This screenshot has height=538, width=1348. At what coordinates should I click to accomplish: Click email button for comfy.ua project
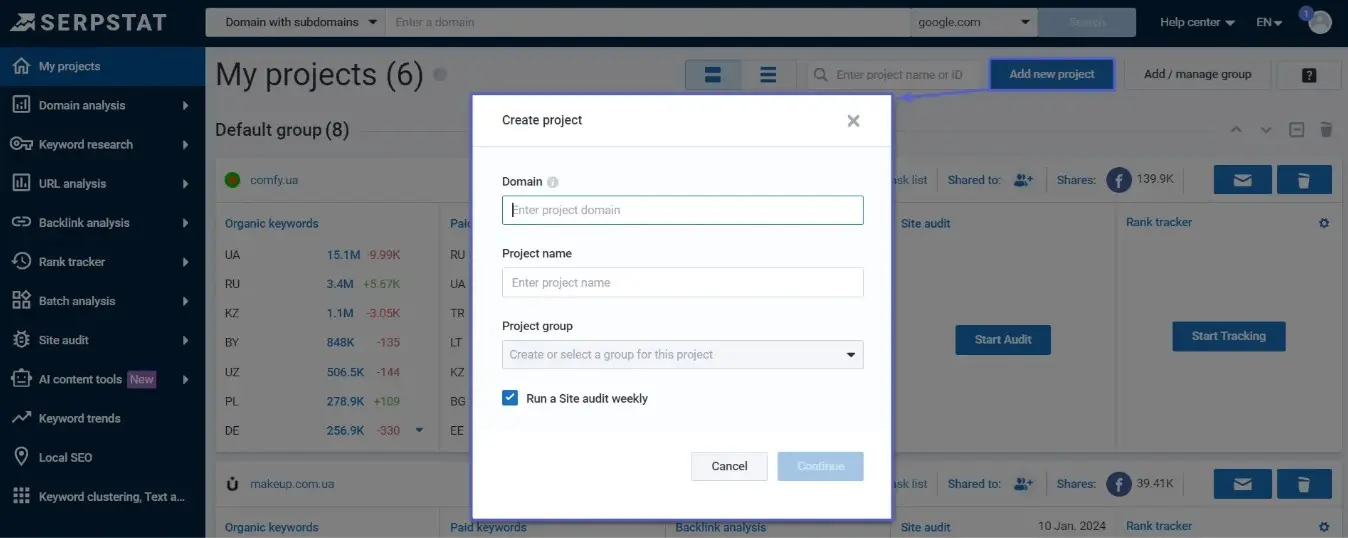(1243, 180)
